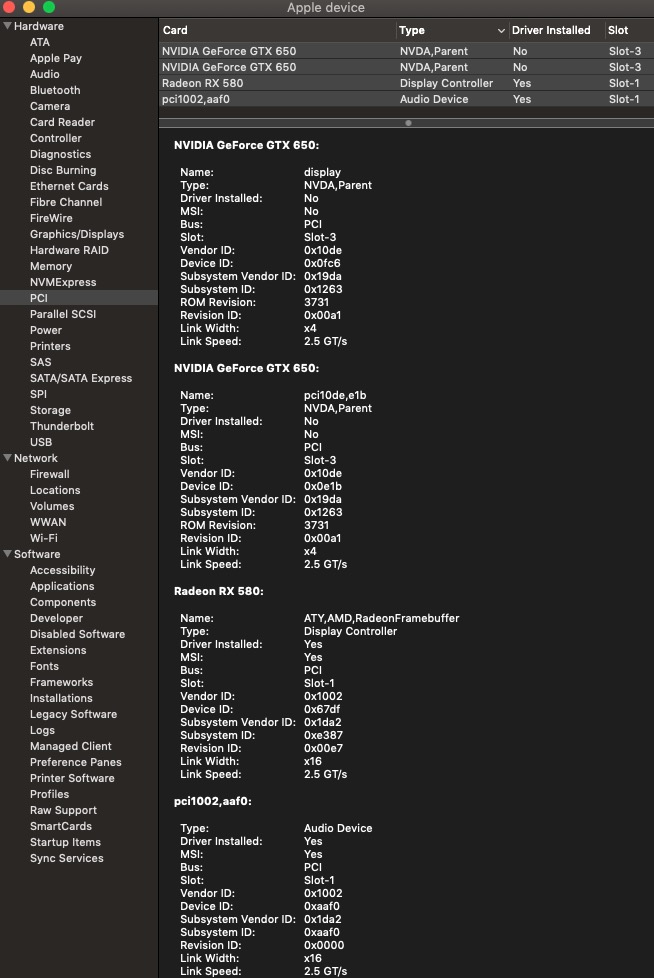This screenshot has height=978, width=654.
Task: Sort by Driver Installed column header
Action: point(551,31)
